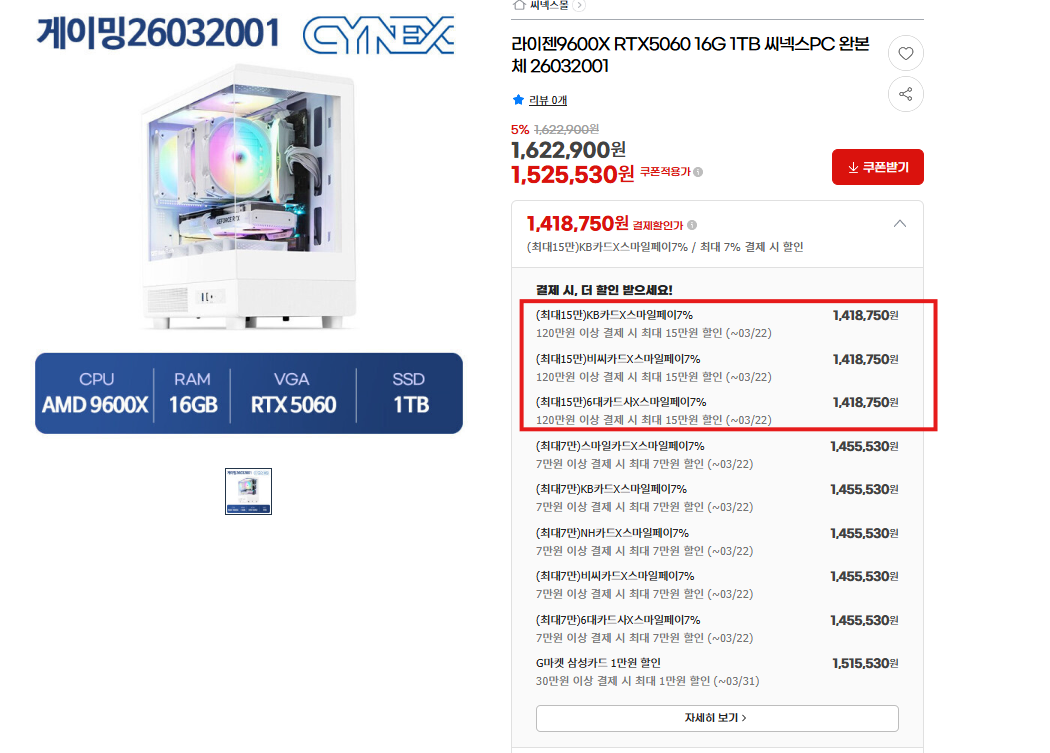Click info icon beside 결제할인가
This screenshot has width=1050, height=753.
(x=692, y=225)
